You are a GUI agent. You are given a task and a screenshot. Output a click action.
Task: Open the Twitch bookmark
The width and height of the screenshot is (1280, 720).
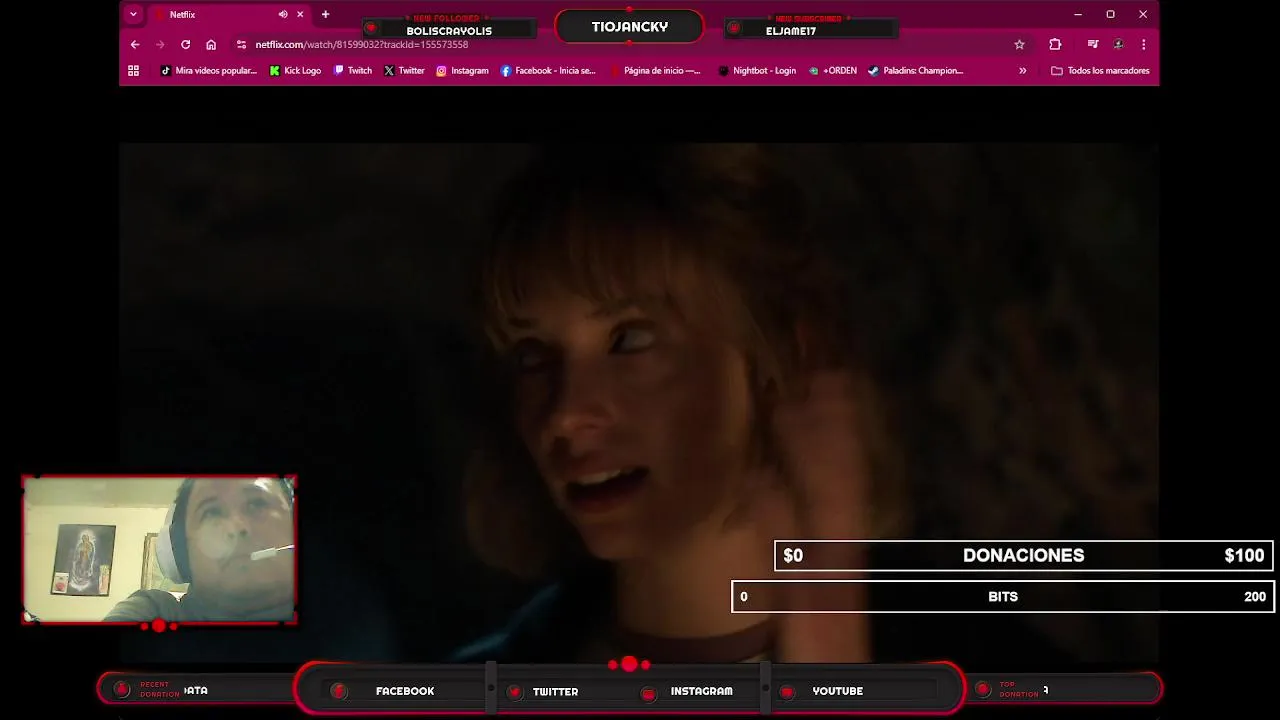click(353, 70)
